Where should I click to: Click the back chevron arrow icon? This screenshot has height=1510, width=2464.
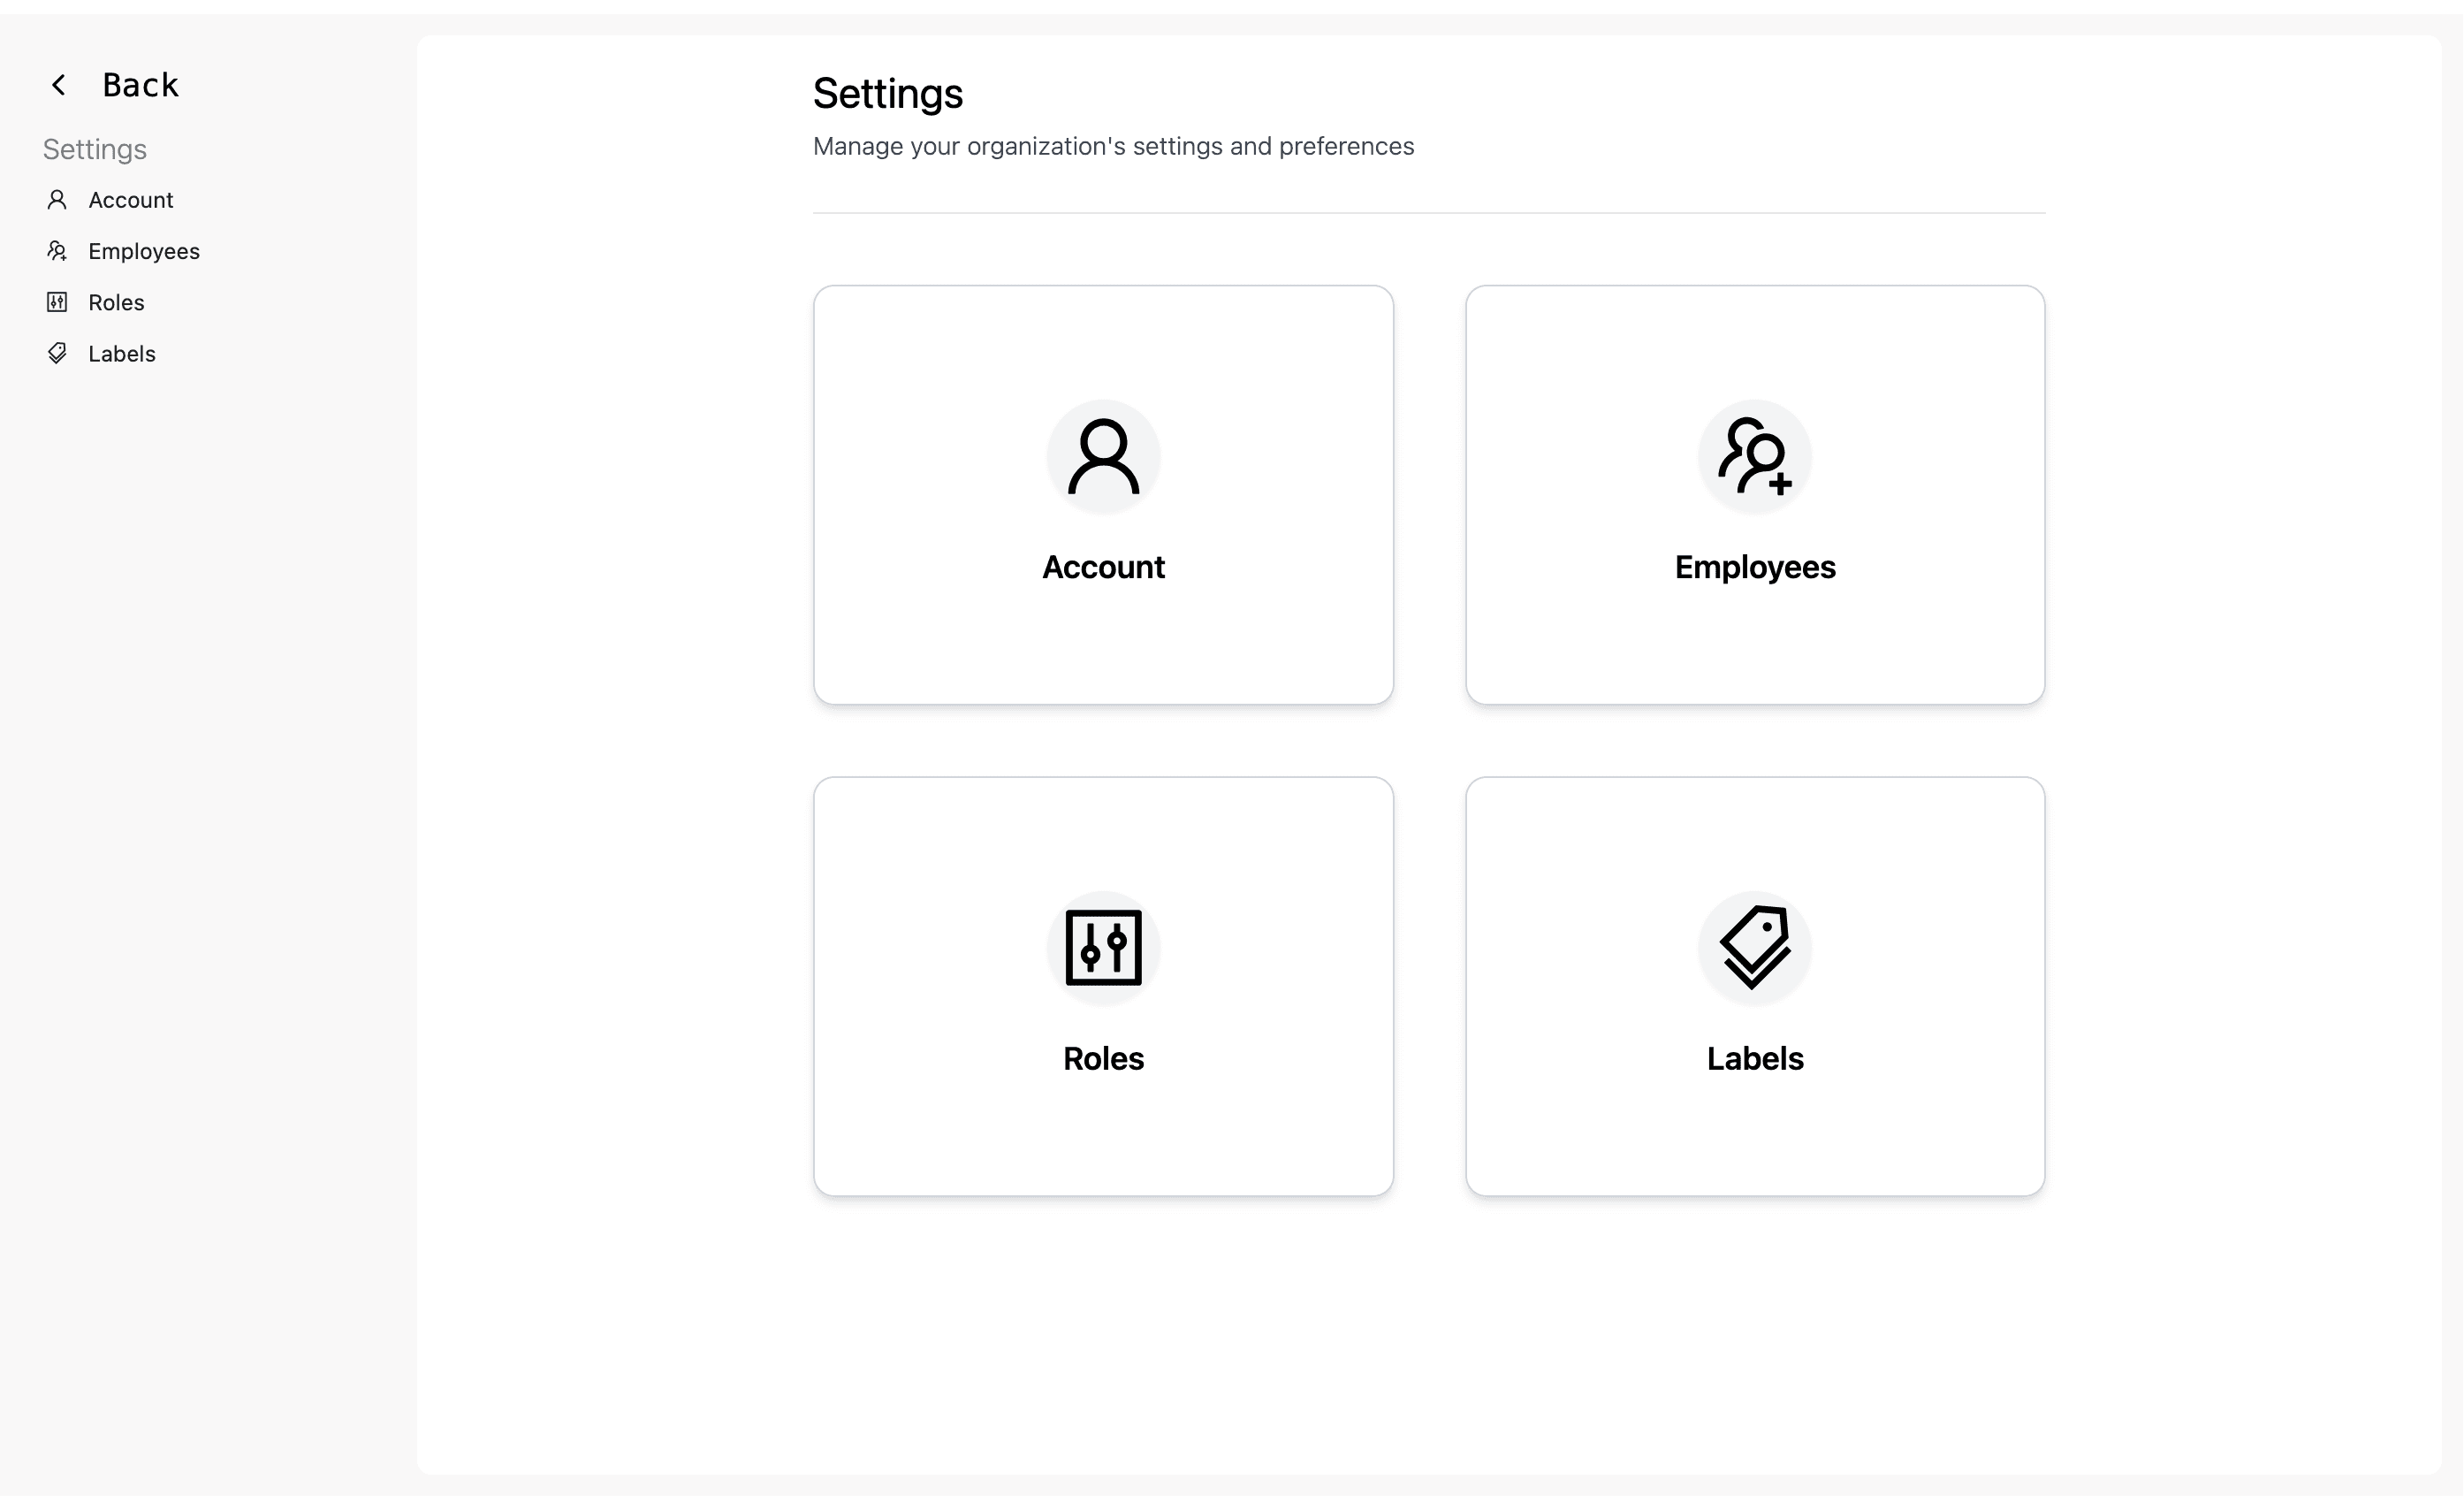[59, 85]
